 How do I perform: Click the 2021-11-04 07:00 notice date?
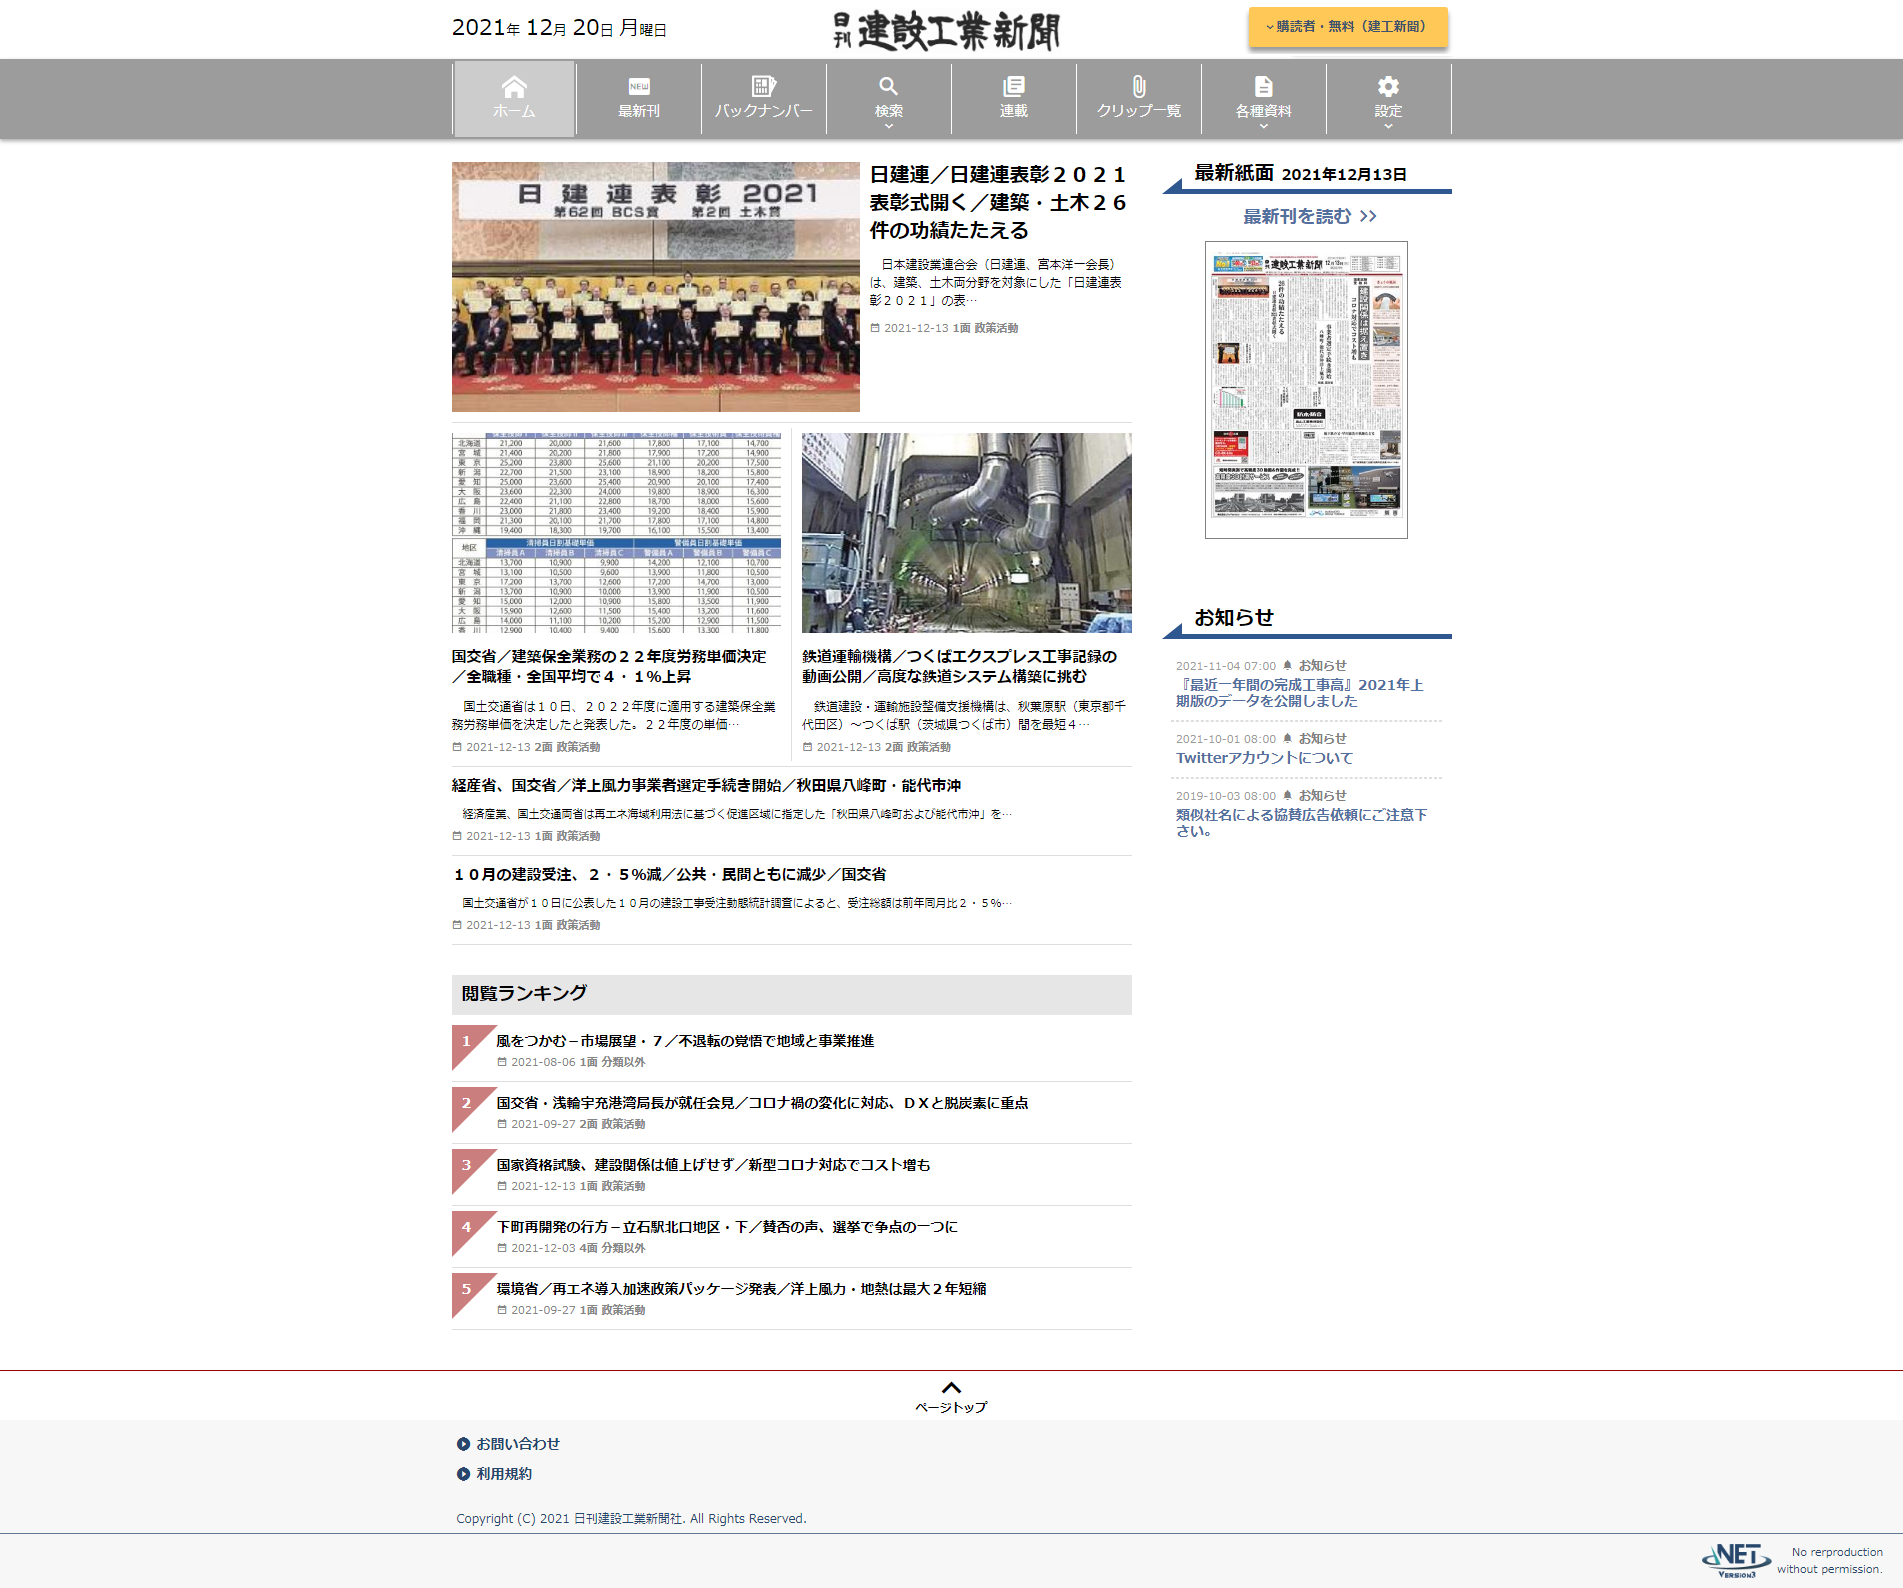click(x=1226, y=666)
